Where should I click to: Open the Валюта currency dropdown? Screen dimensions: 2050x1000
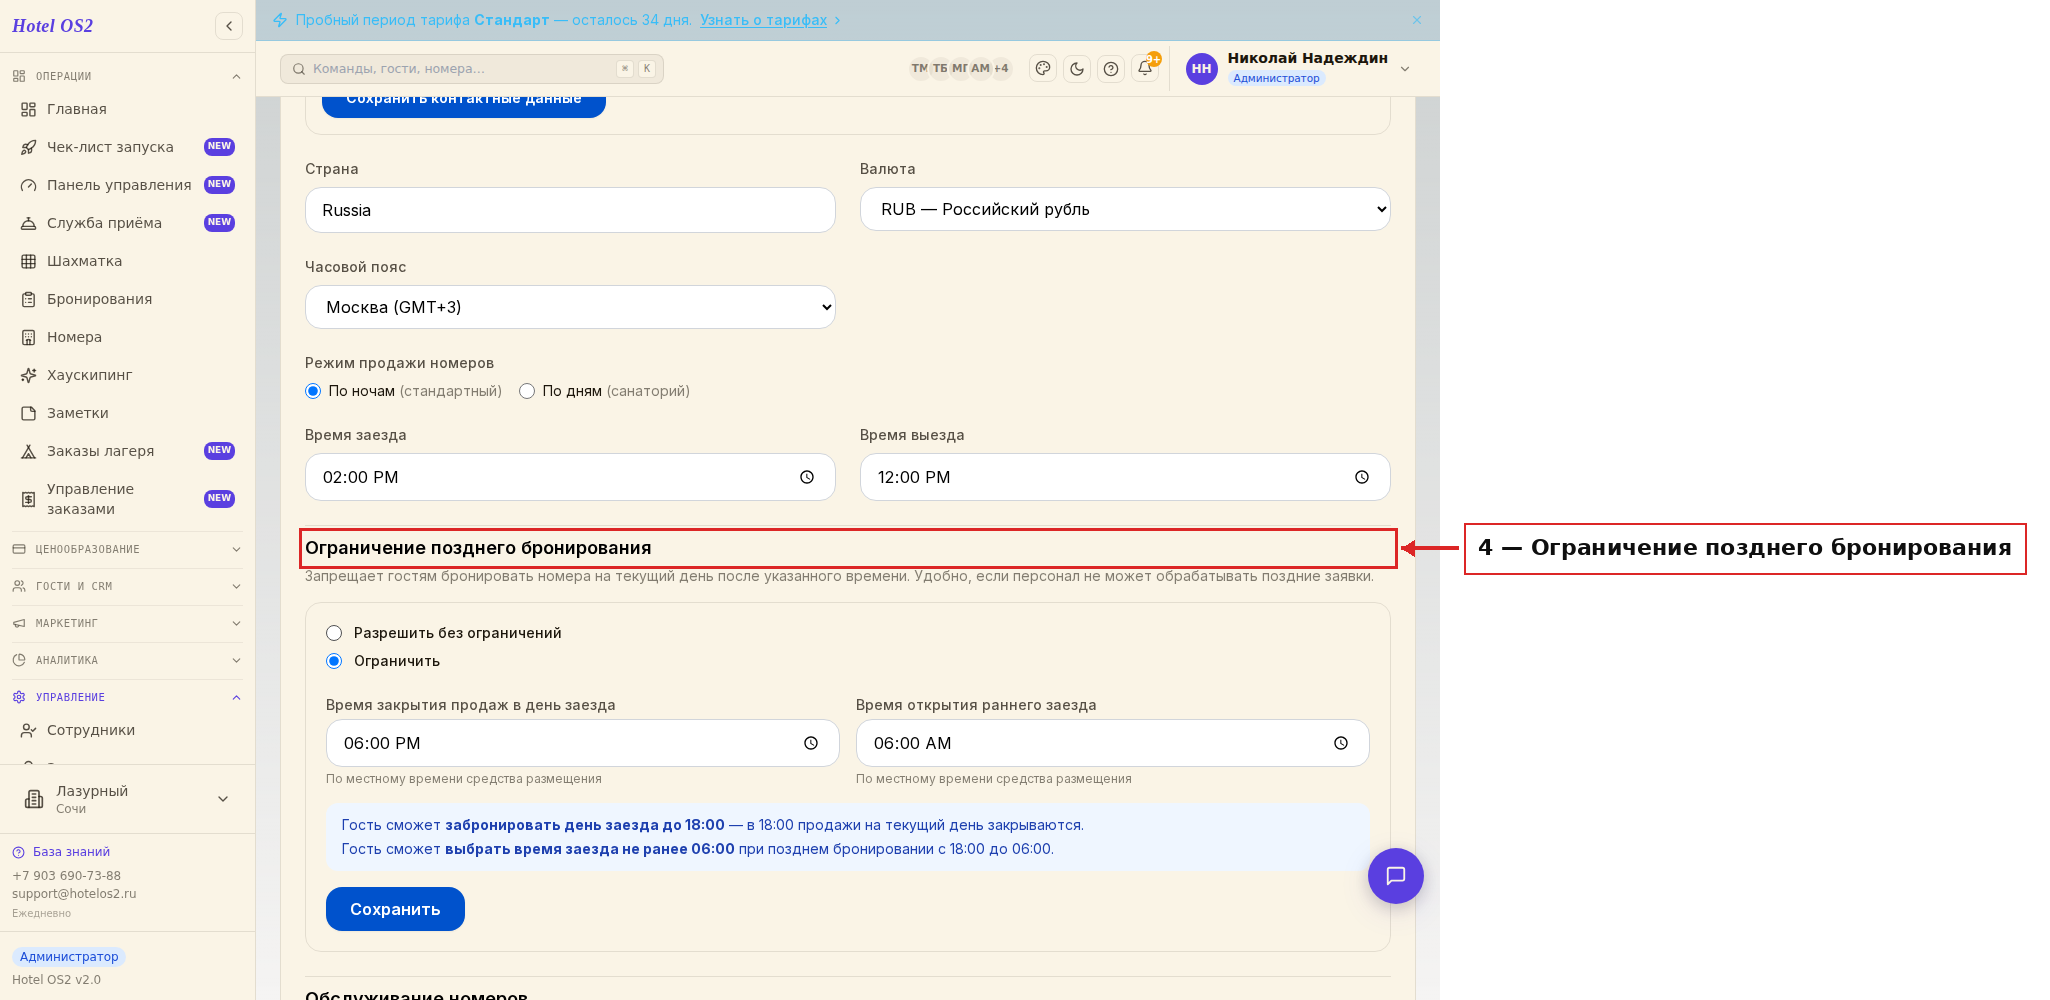point(1125,209)
